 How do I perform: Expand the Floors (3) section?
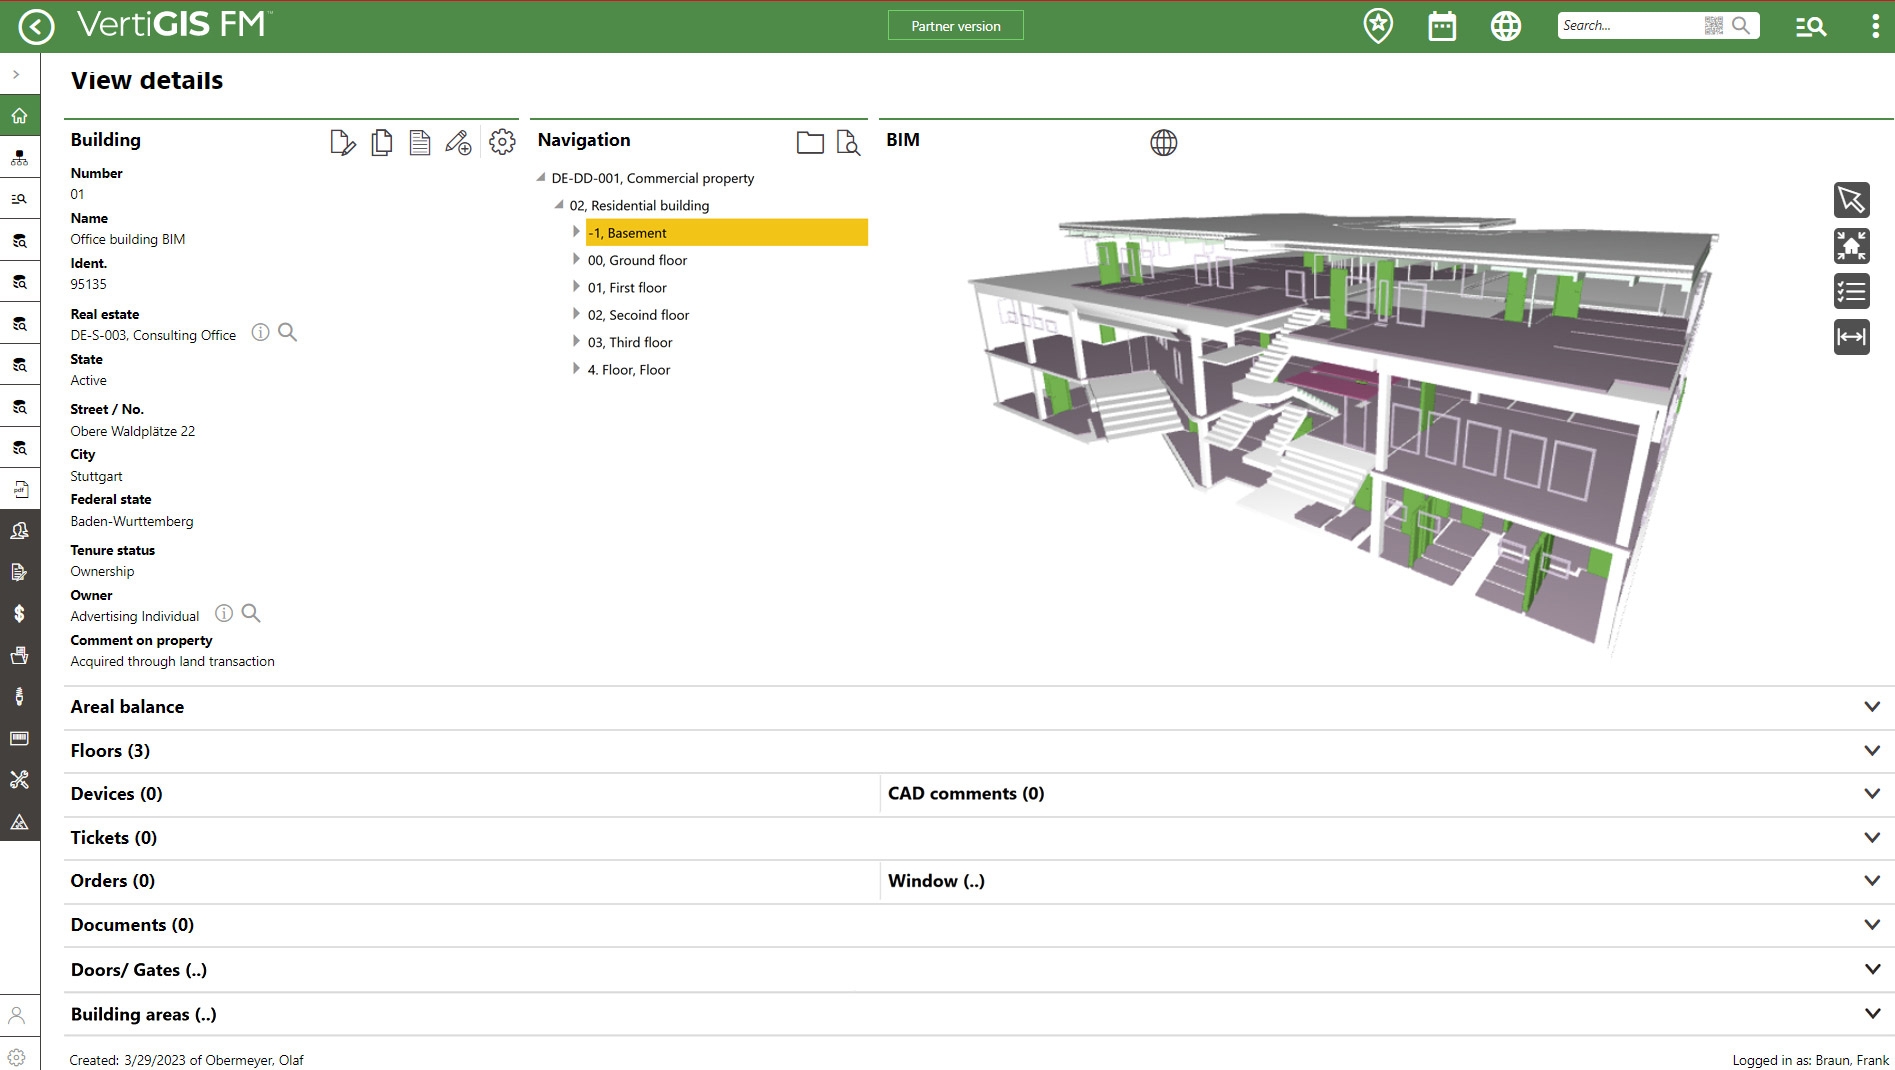pyautogui.click(x=1871, y=751)
